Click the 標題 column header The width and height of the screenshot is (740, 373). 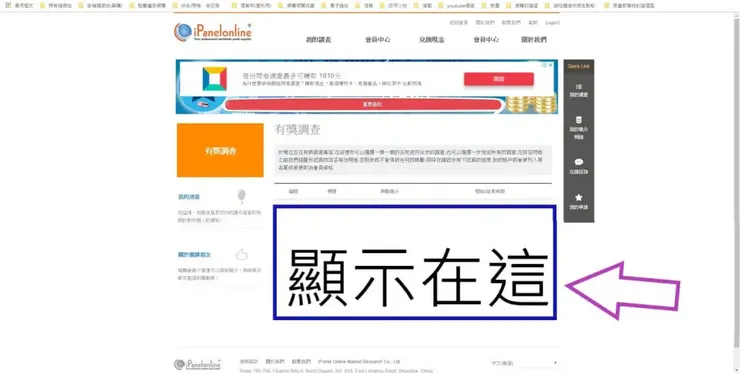pyautogui.click(x=331, y=191)
